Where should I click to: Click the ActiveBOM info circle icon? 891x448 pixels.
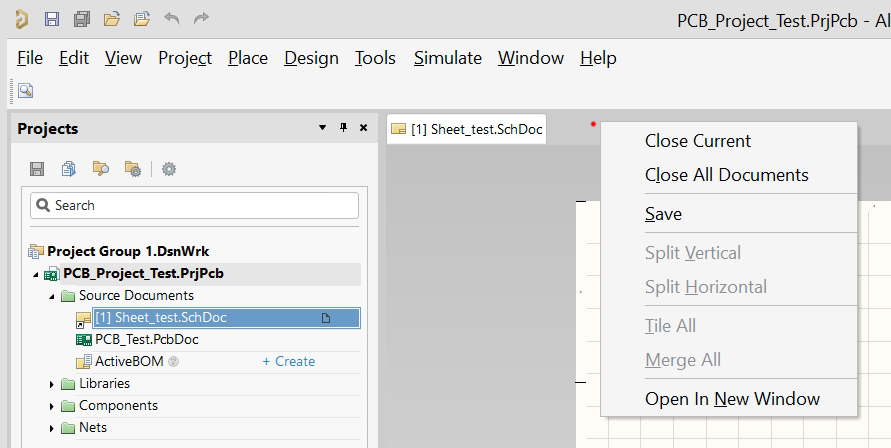(174, 362)
